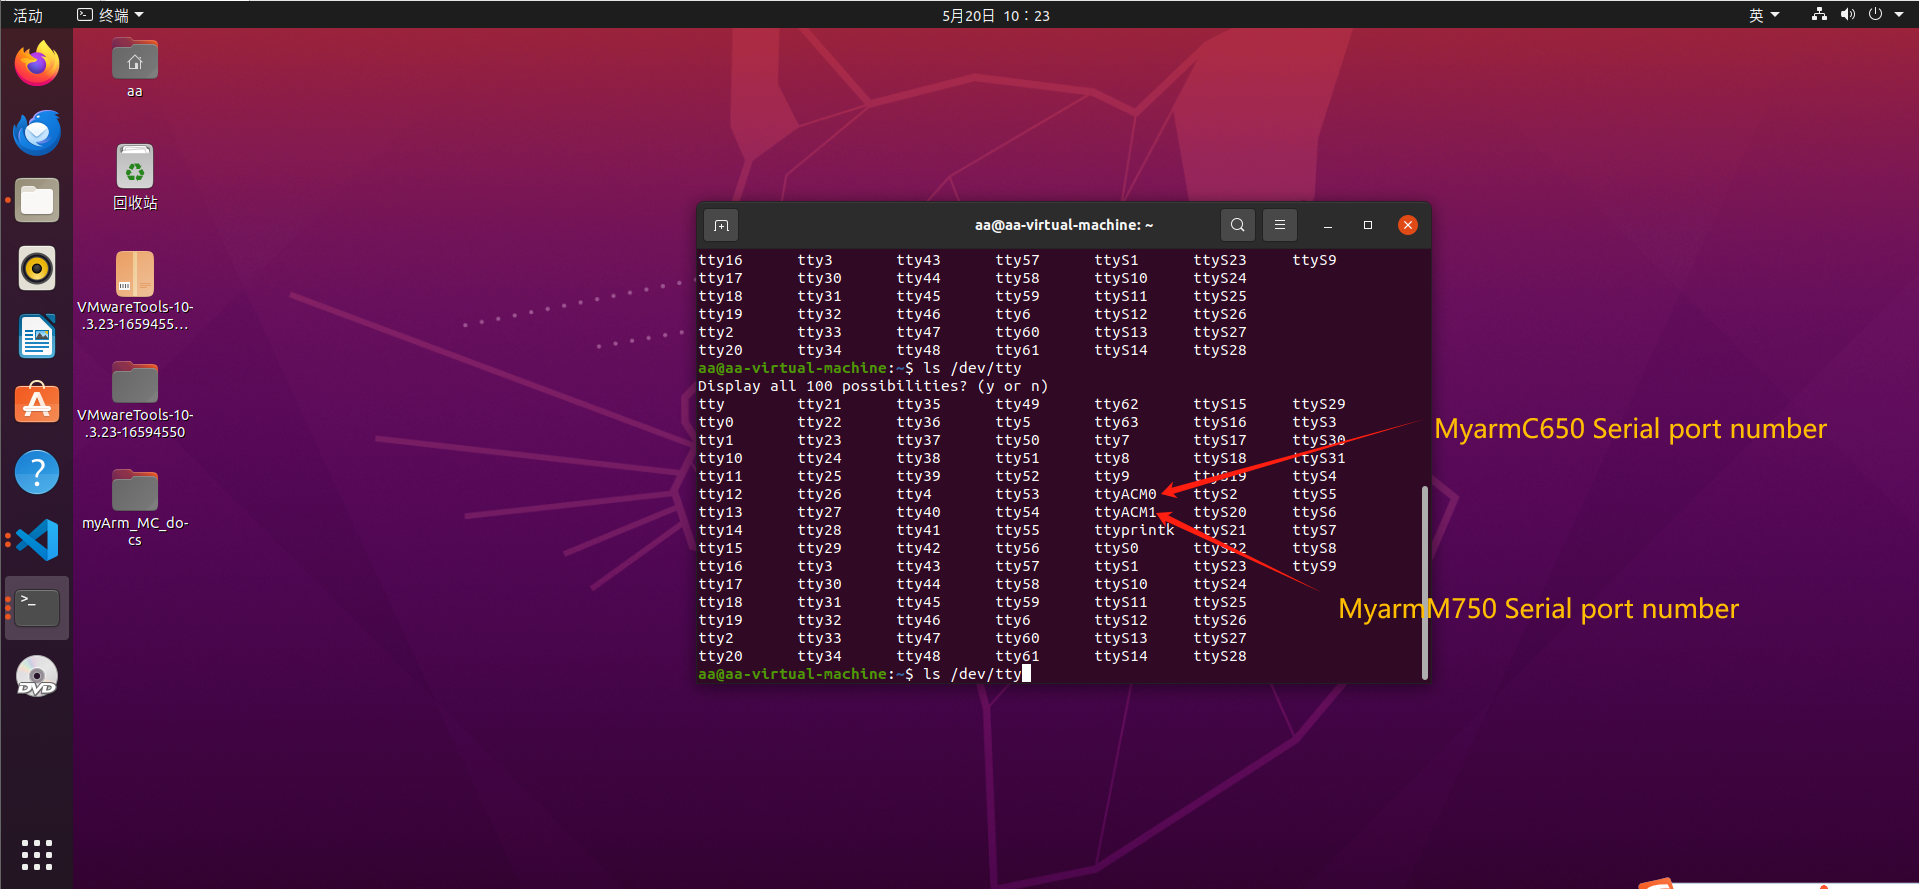Click ttyS29 in the terminal listing
The width and height of the screenshot is (1919, 889).
[x=1319, y=404]
